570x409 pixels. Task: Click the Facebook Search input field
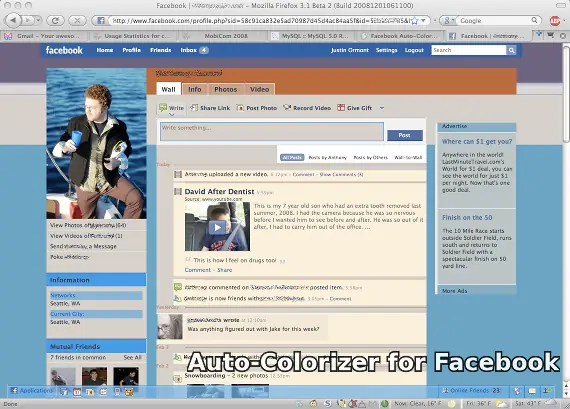(x=469, y=50)
